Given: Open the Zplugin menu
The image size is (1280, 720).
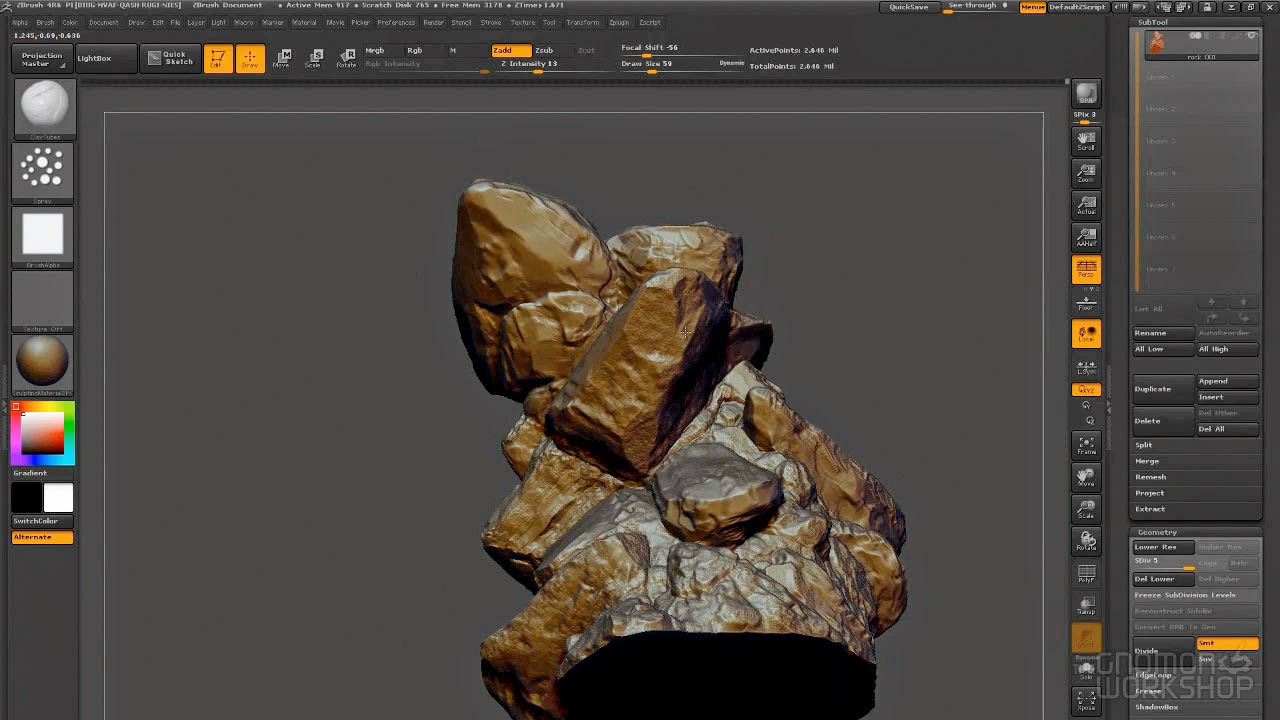Looking at the screenshot, I should (x=619, y=22).
